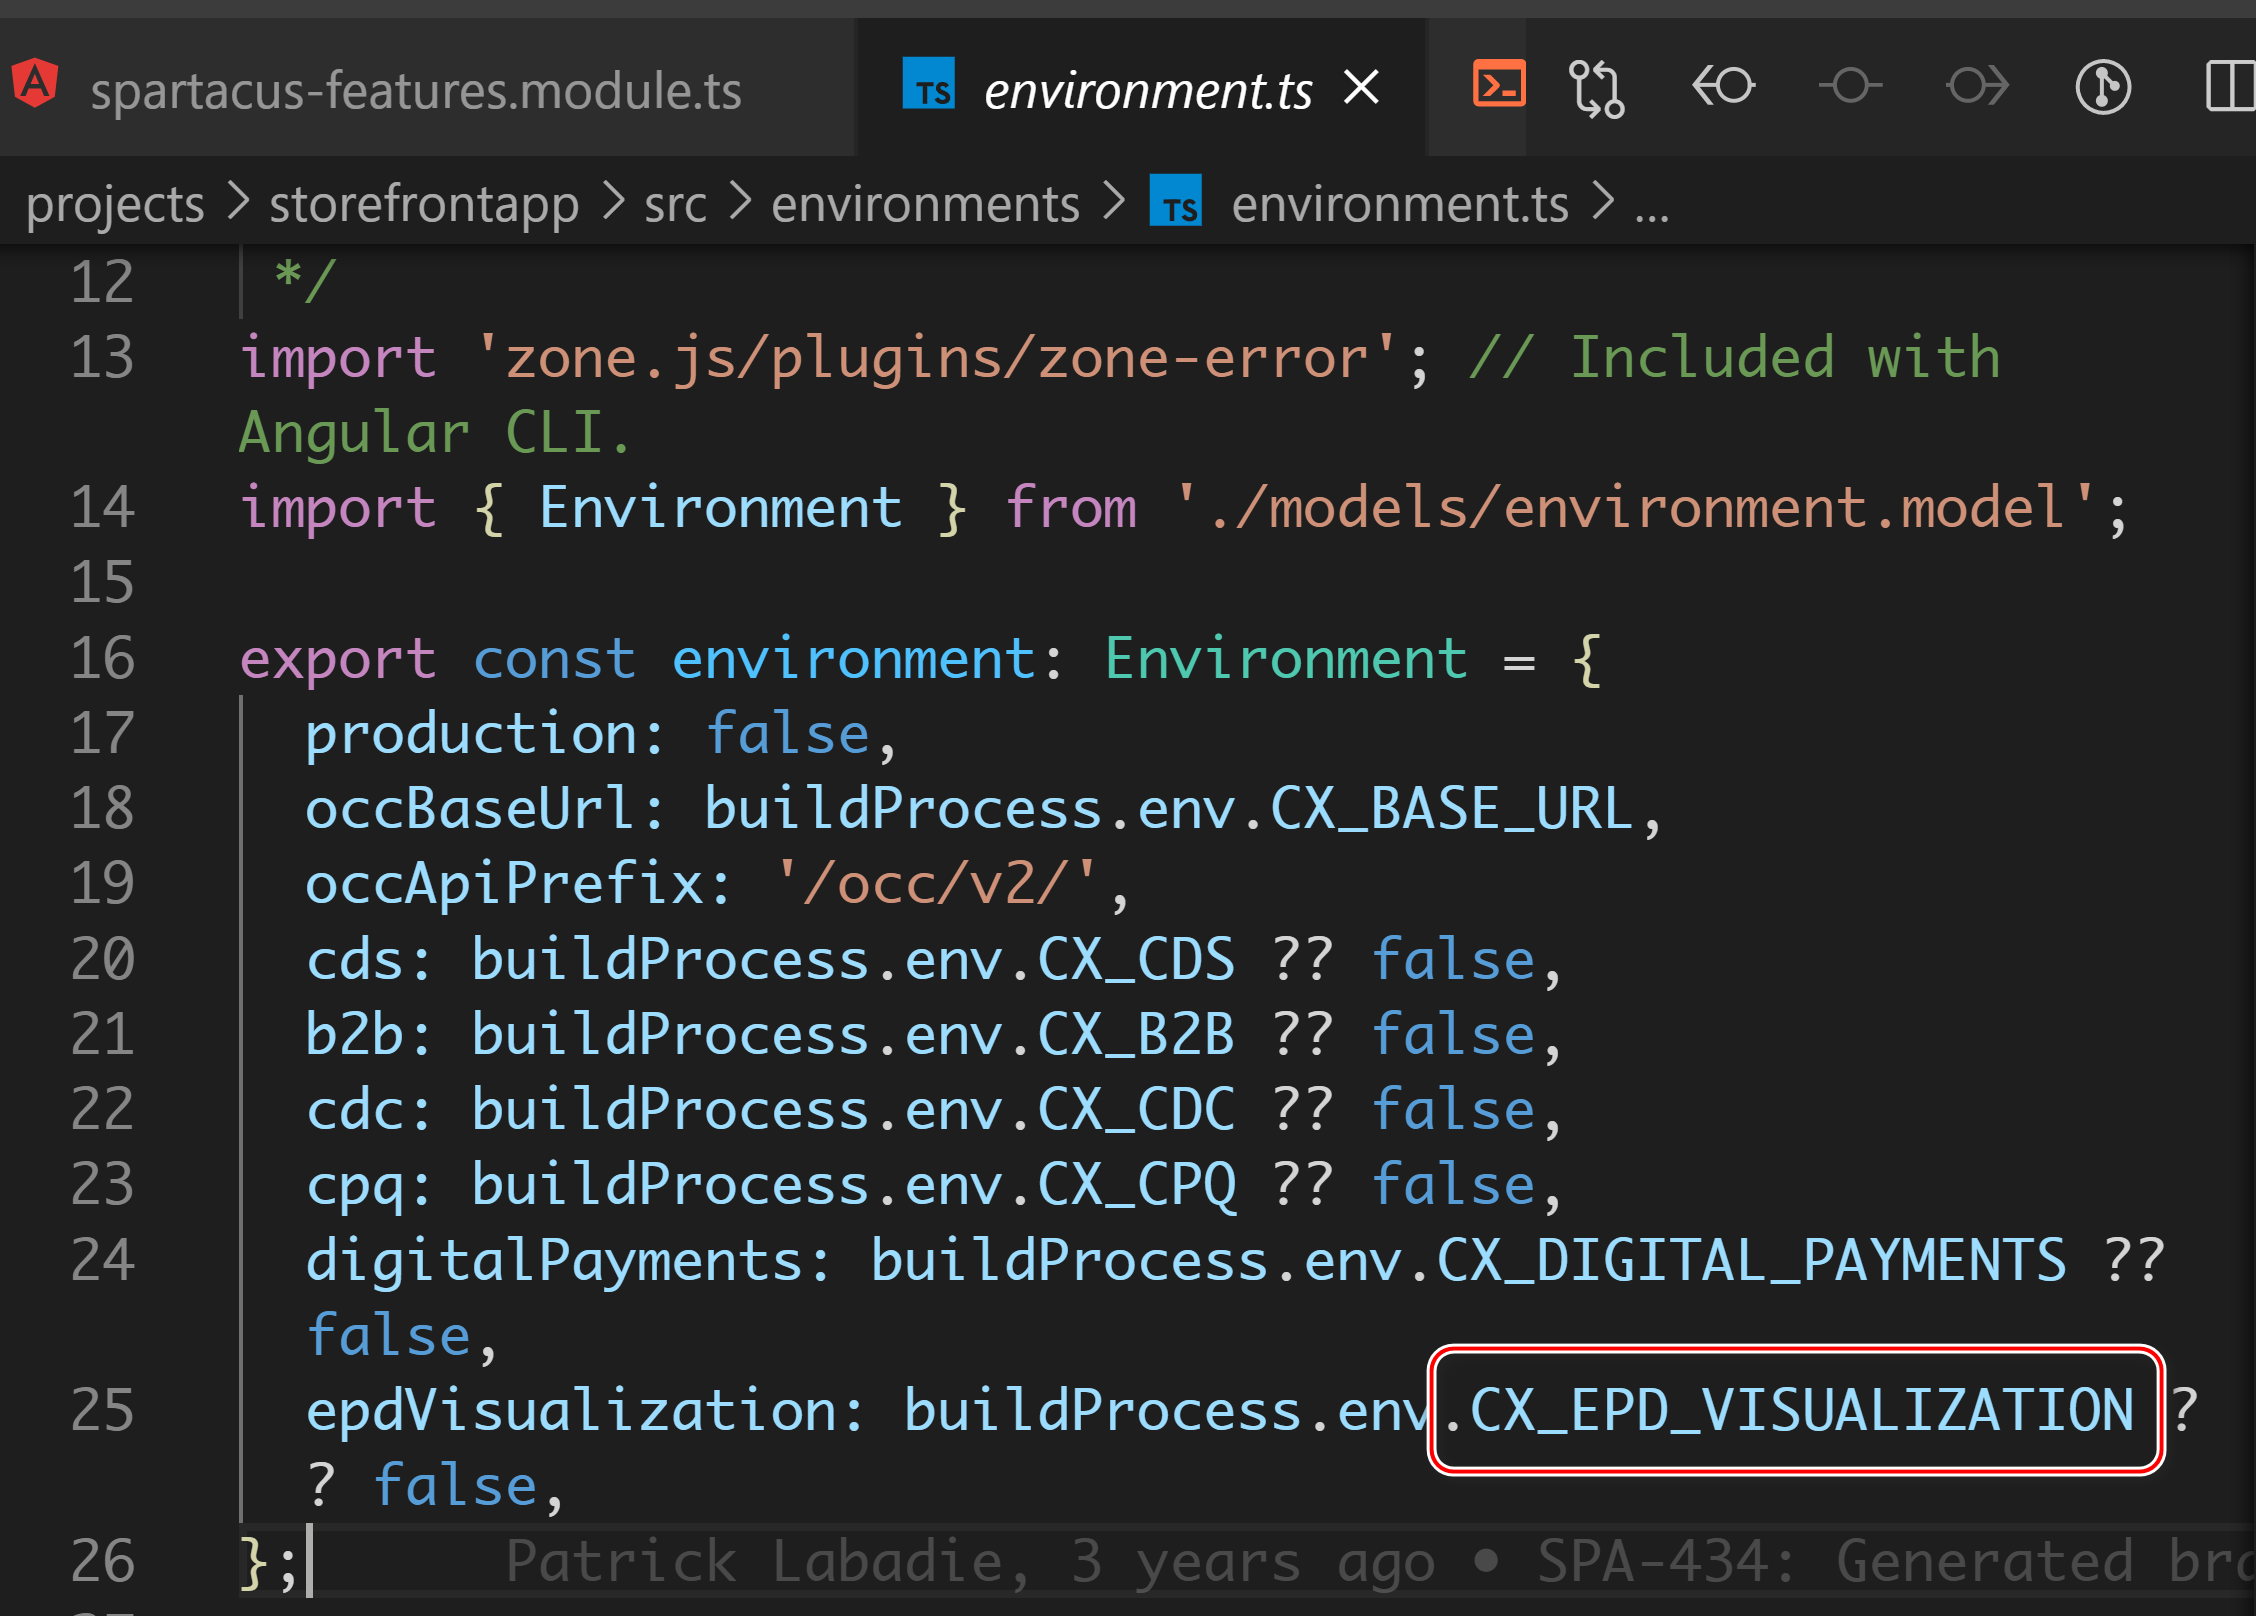The image size is (2256, 1616).
Task: Click the middle commit circle icon
Action: (1850, 86)
